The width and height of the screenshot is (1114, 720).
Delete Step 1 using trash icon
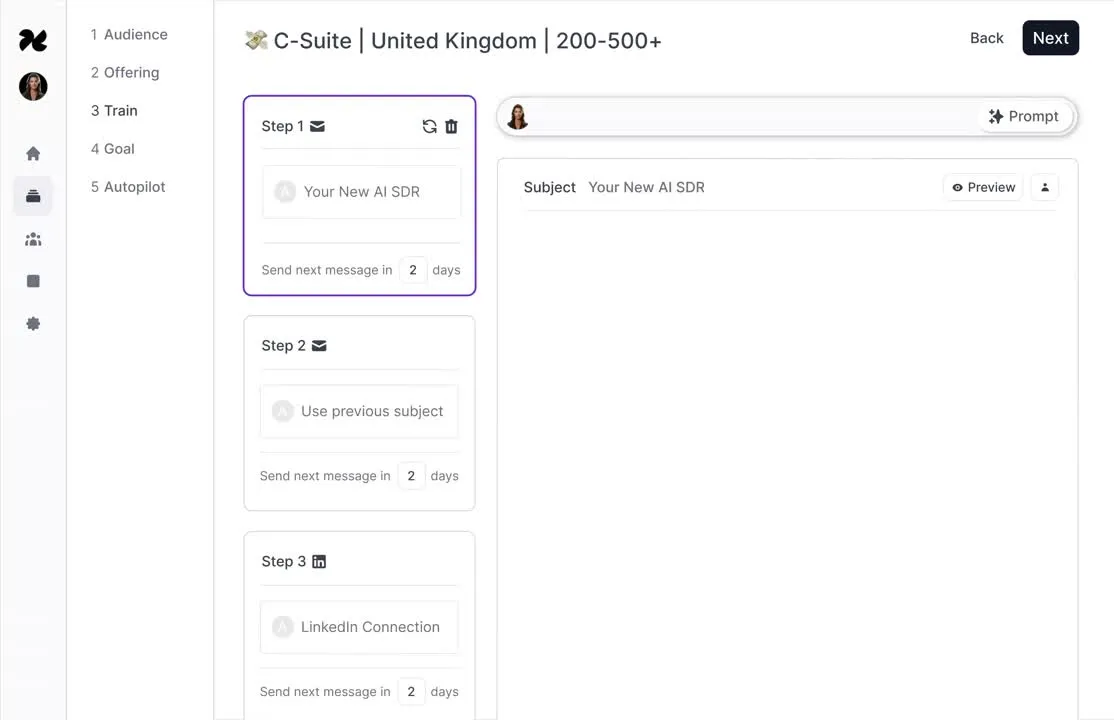451,127
